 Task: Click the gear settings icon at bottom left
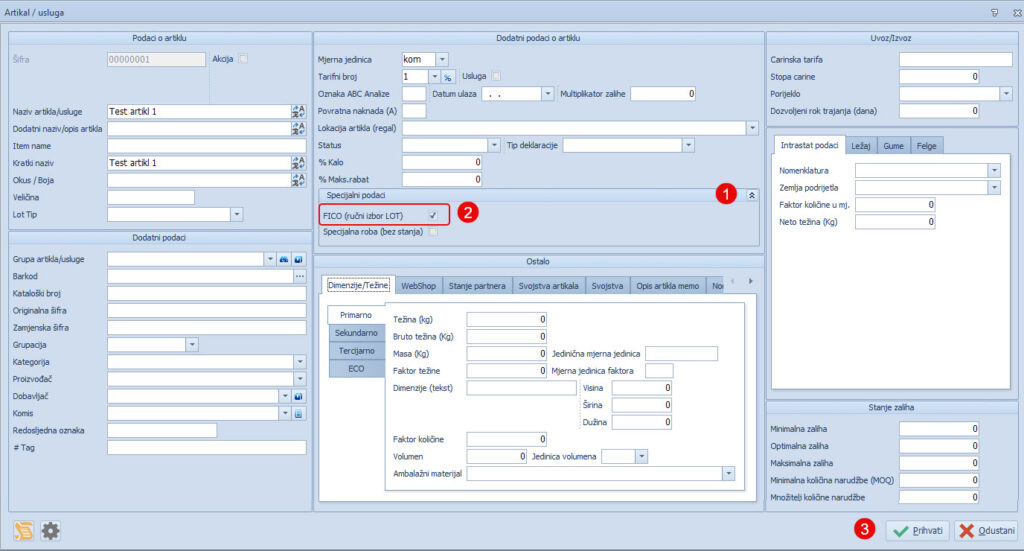pyautogui.click(x=50, y=530)
